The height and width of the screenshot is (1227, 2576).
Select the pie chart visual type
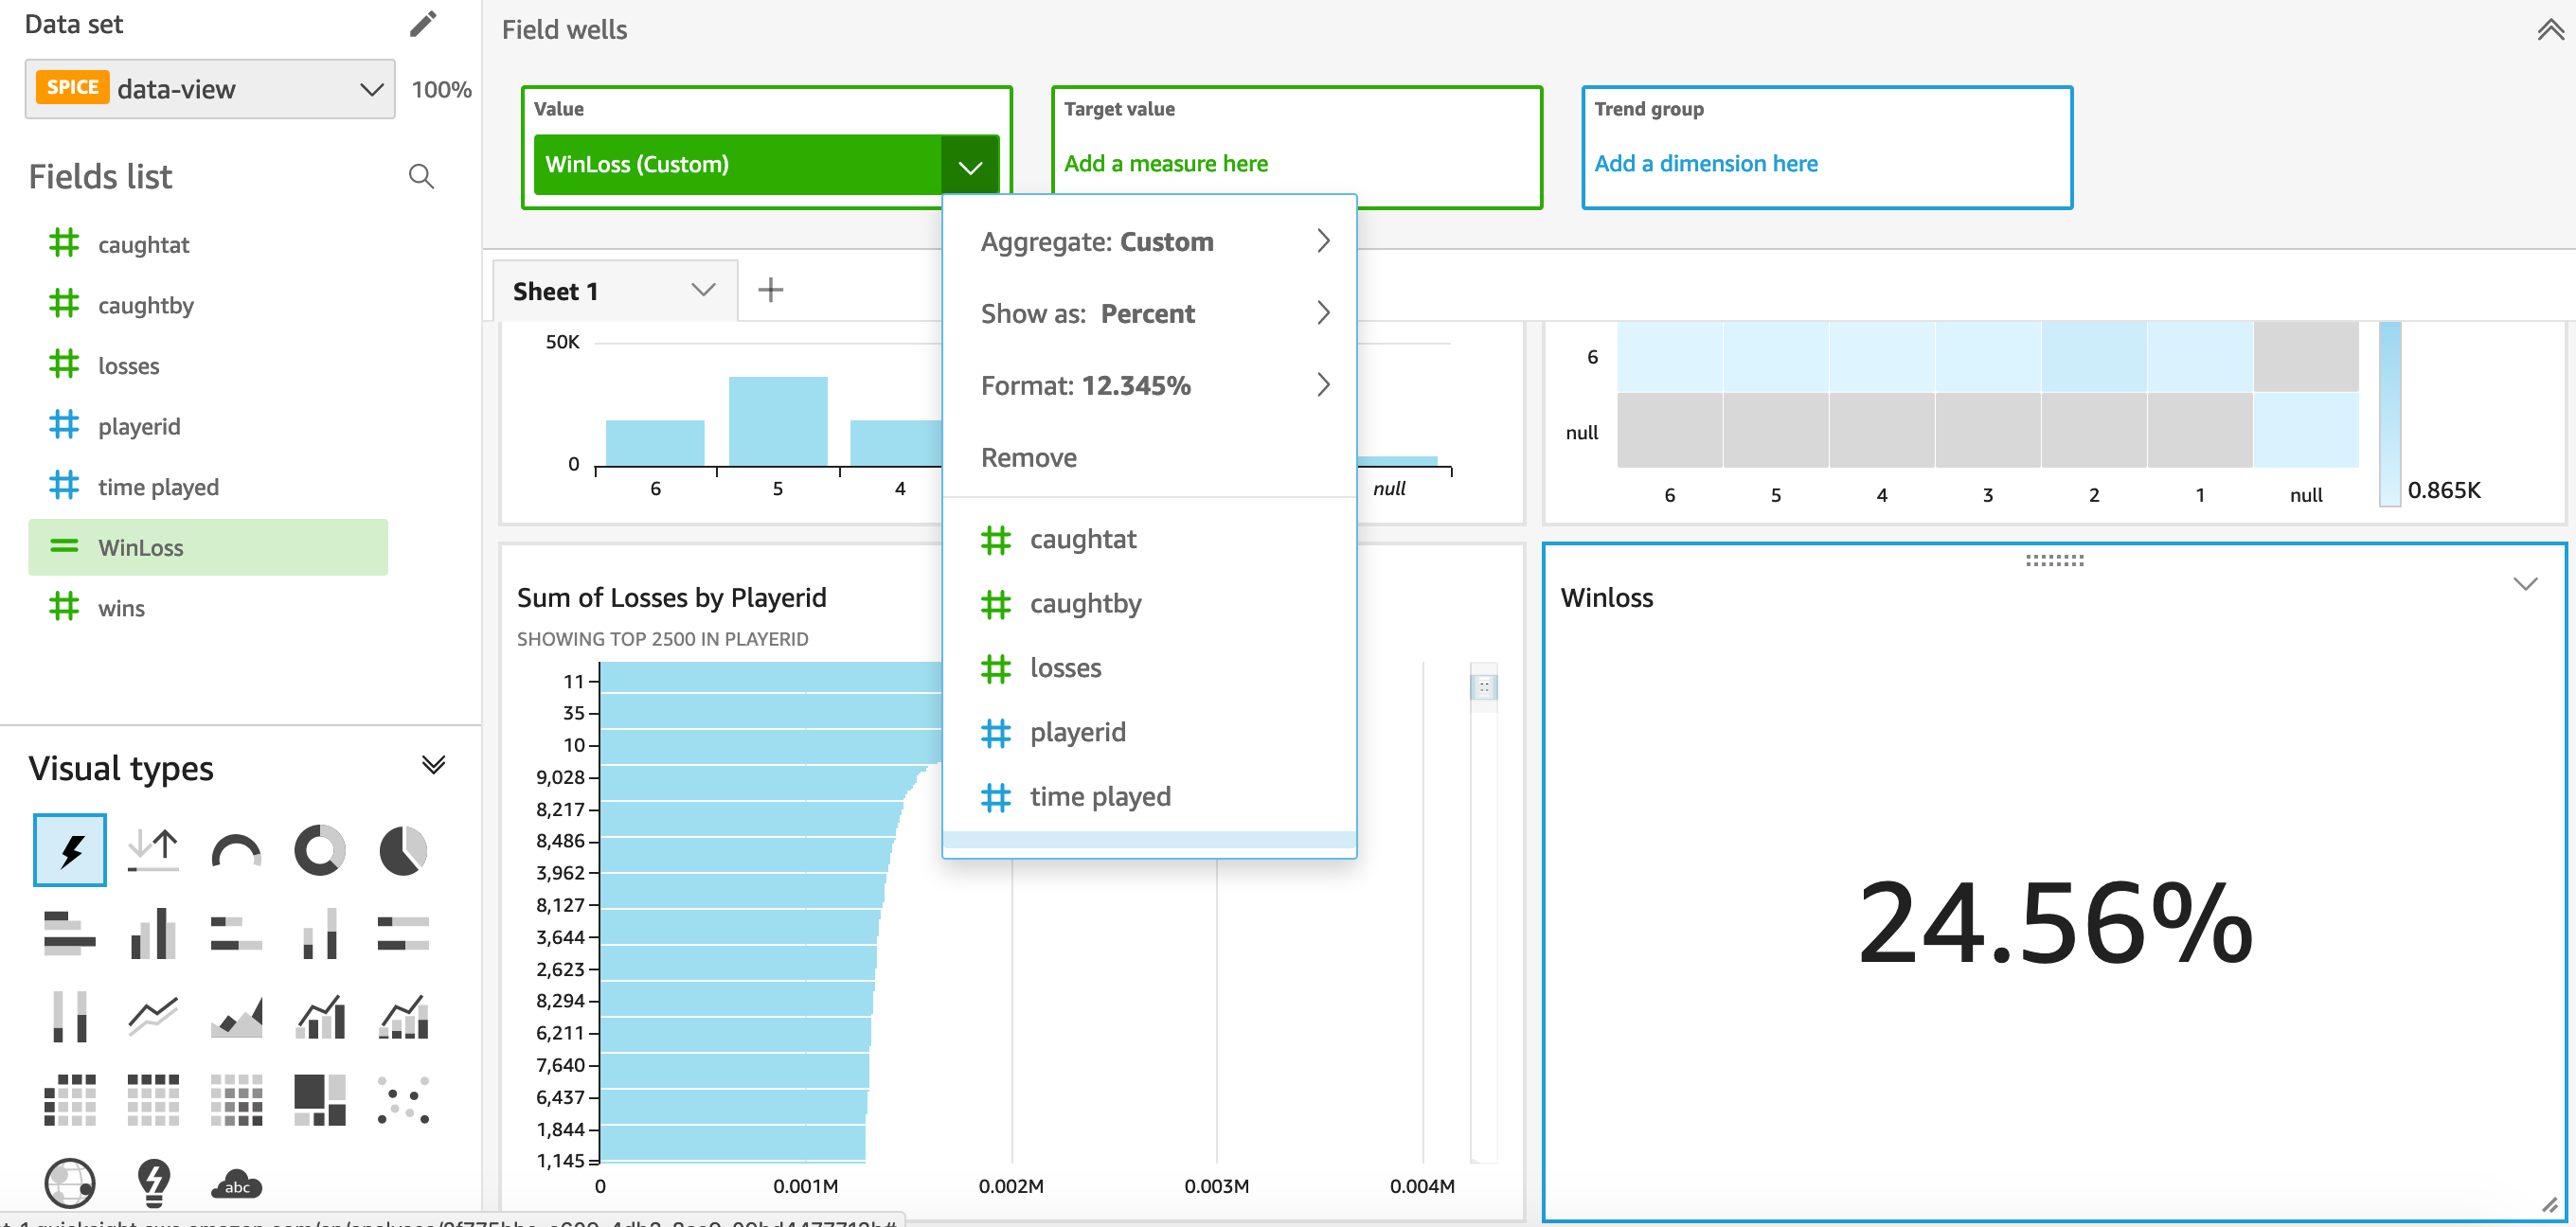point(402,850)
